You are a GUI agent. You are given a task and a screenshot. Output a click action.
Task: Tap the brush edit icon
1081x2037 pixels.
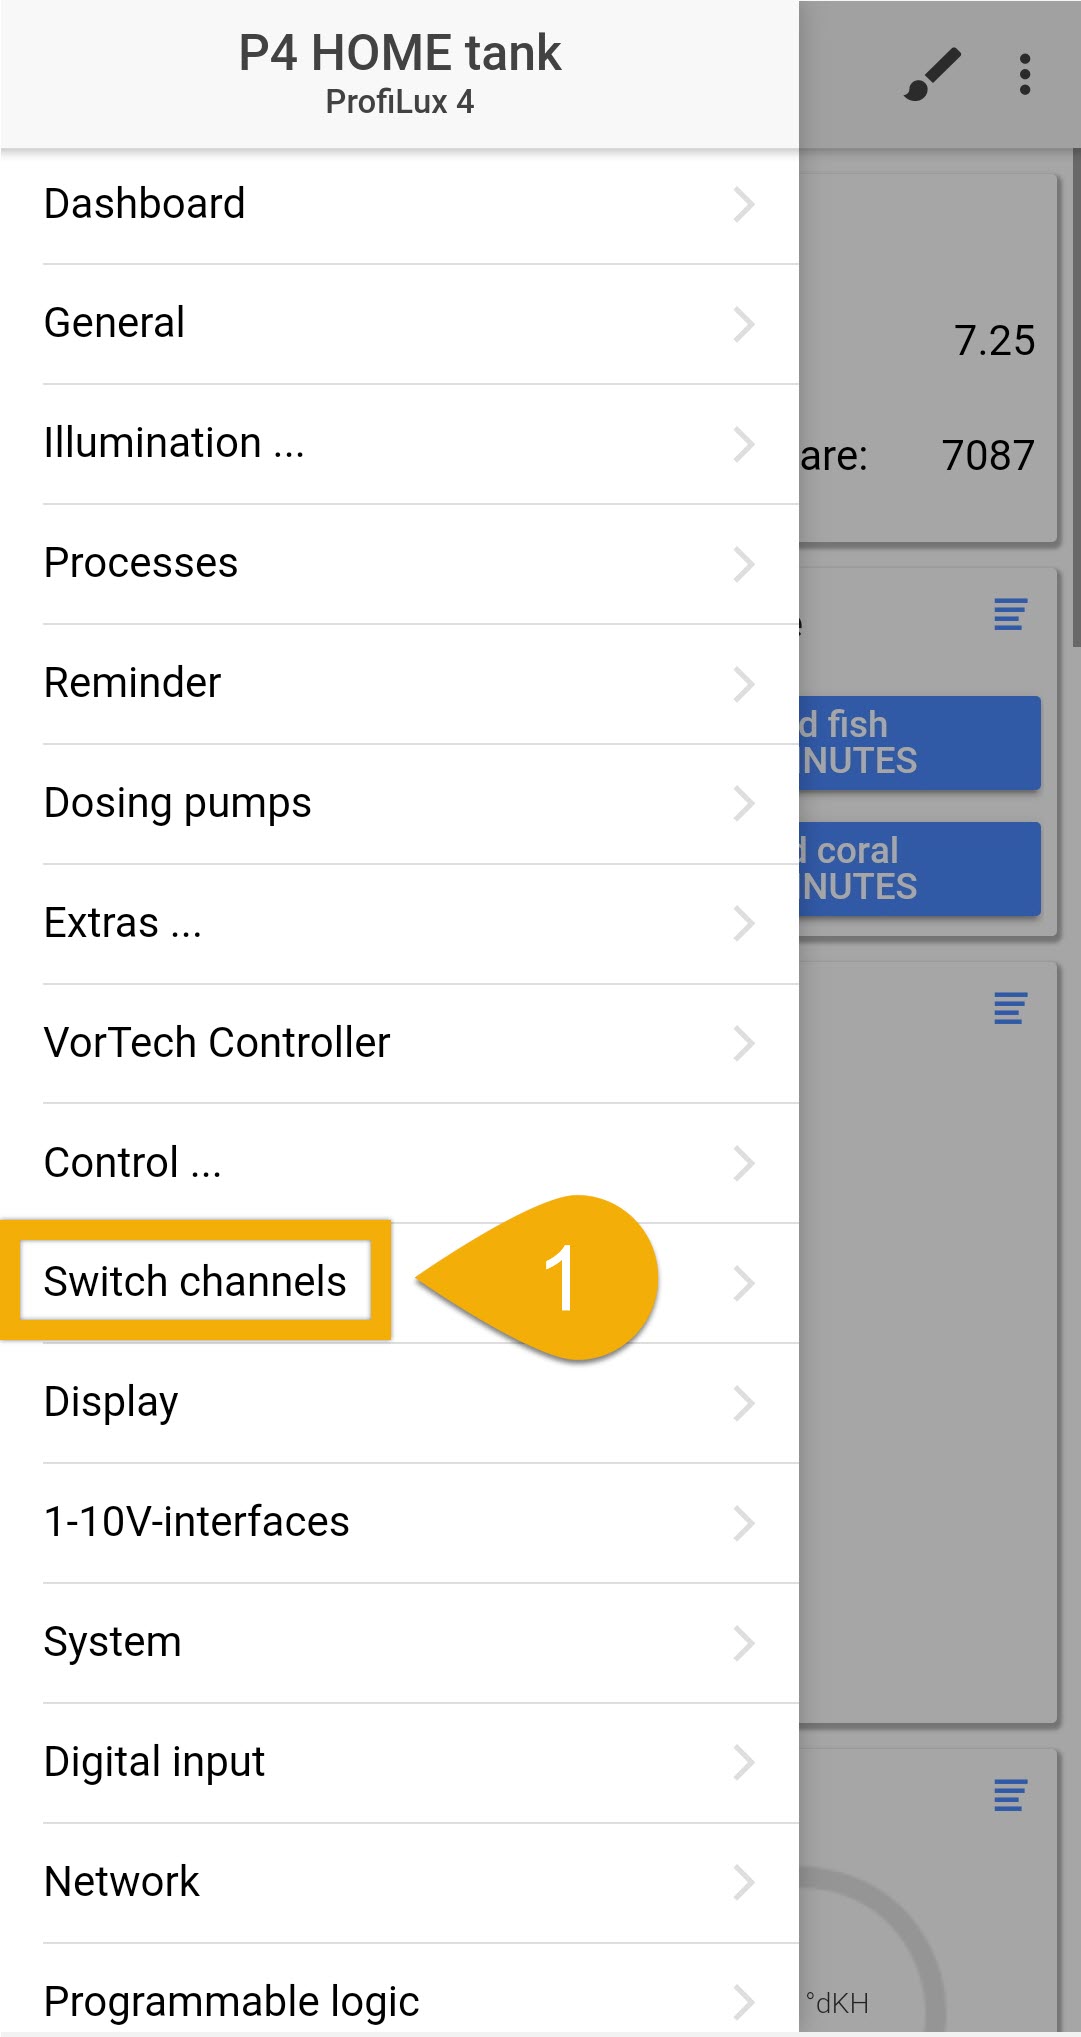point(932,75)
